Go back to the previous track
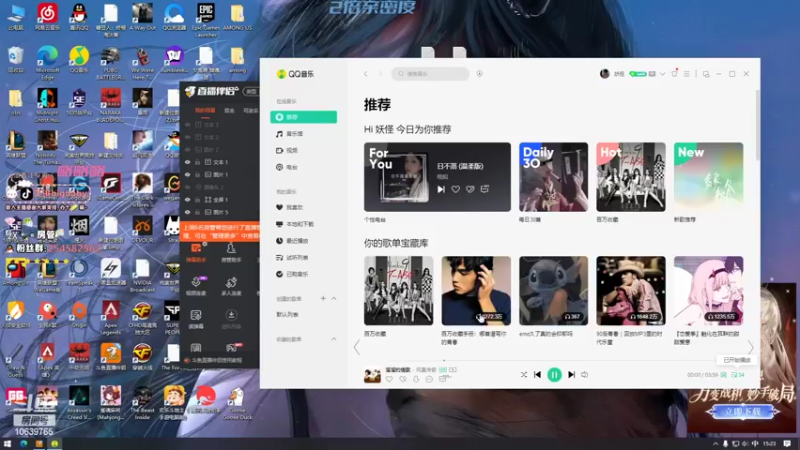Screen dimensions: 800x450 537,374
